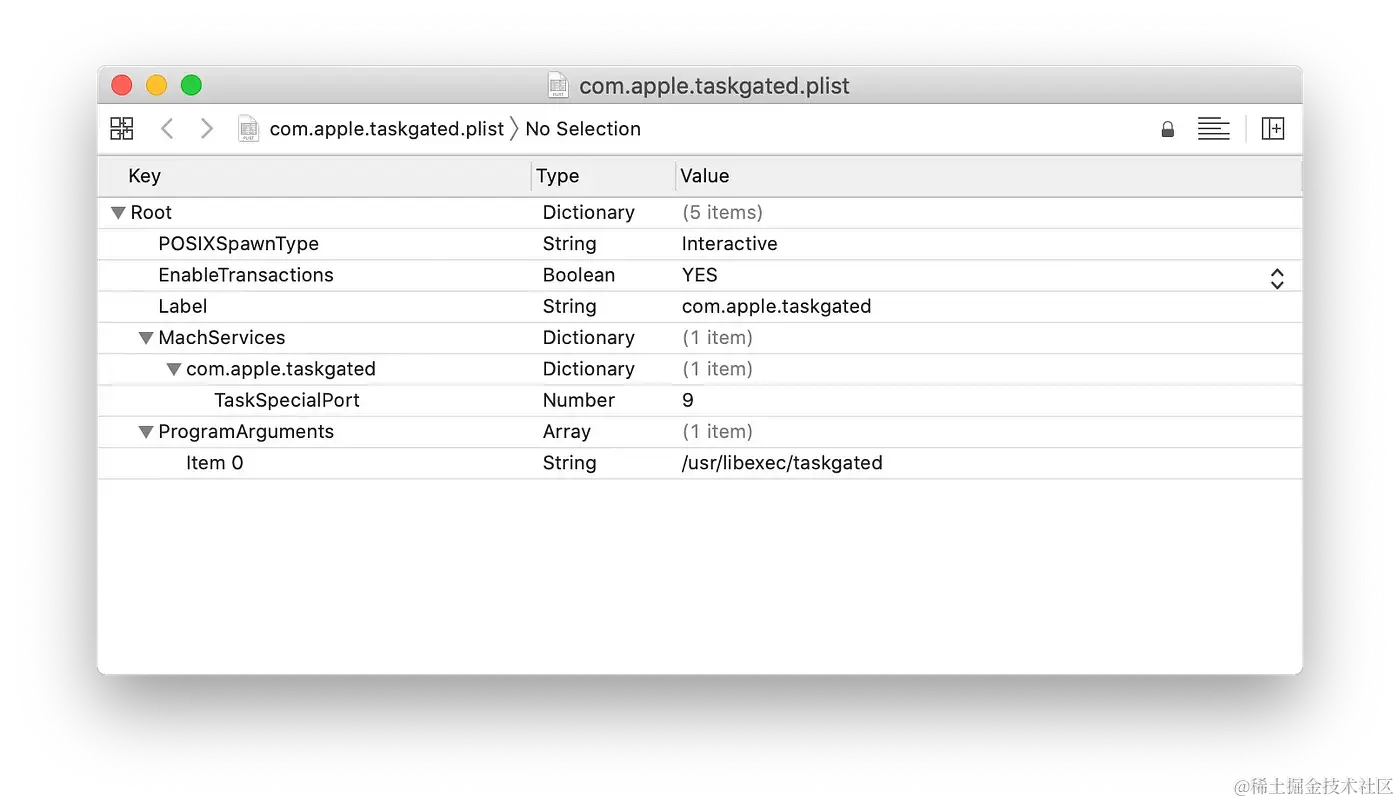1400x803 pixels.
Task: Add an editor with the split icon
Action: [x=1272, y=128]
